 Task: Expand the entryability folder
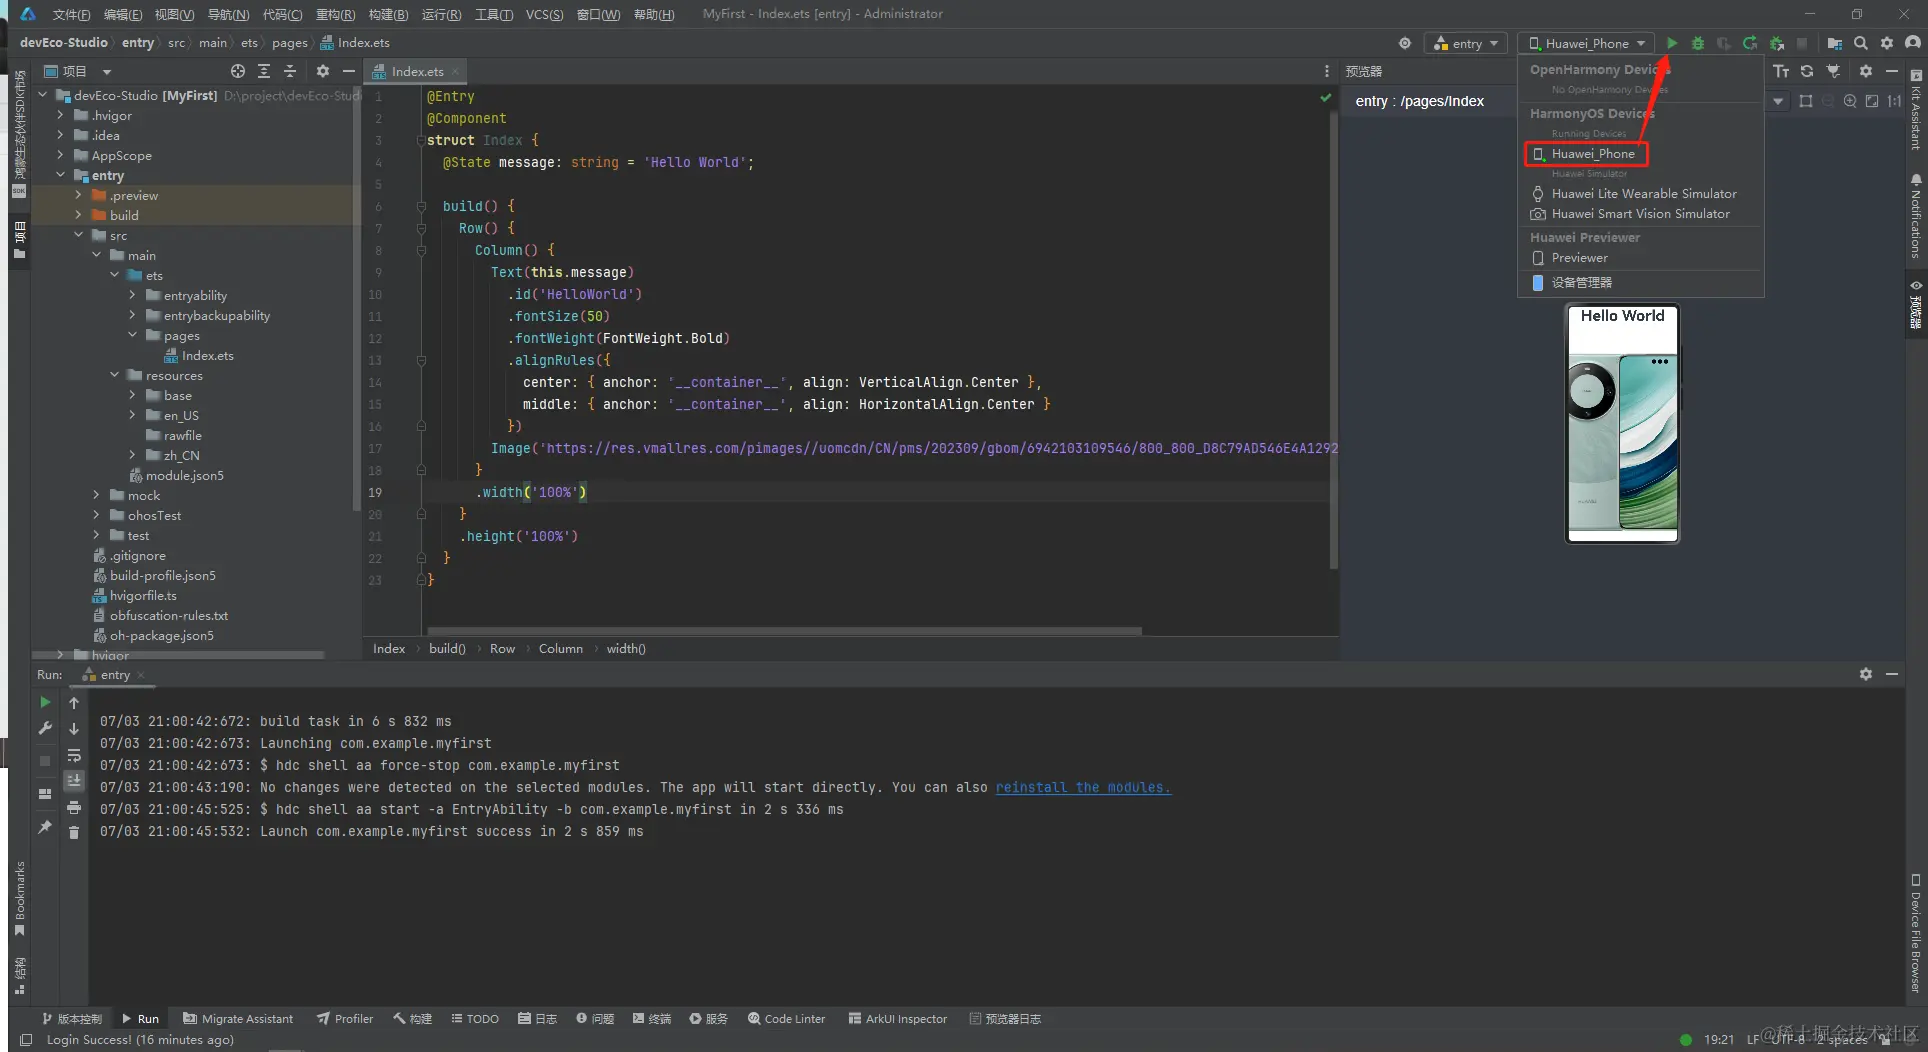pyautogui.click(x=132, y=295)
